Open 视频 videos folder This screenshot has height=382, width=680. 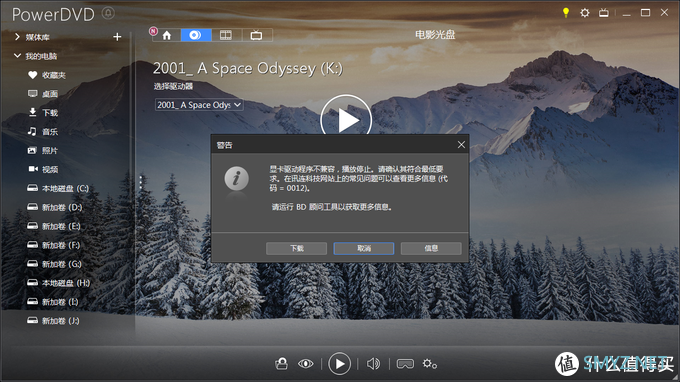[43, 170]
